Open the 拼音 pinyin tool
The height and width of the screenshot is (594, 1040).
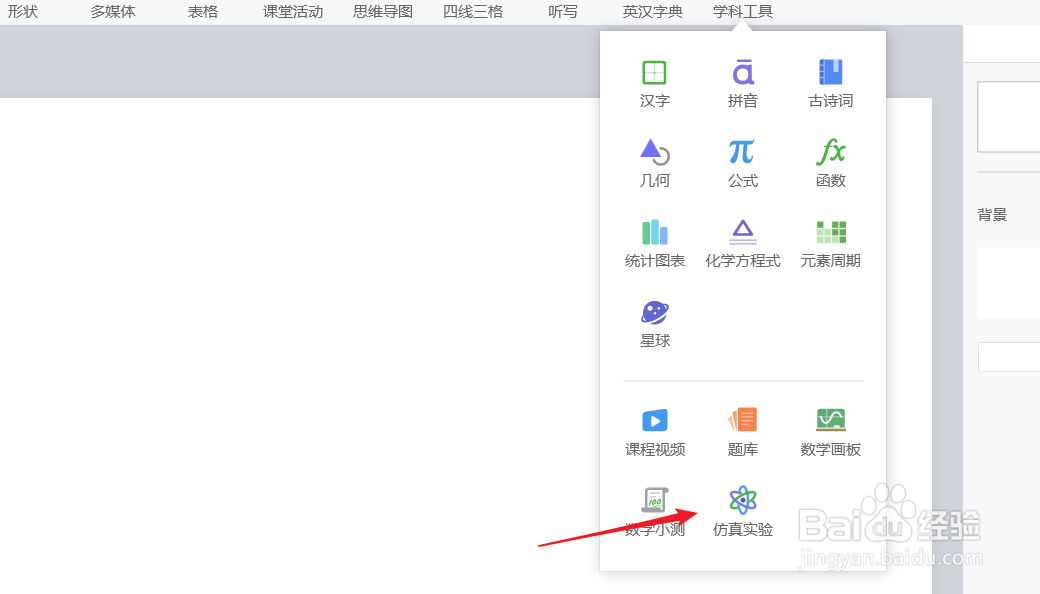point(742,84)
